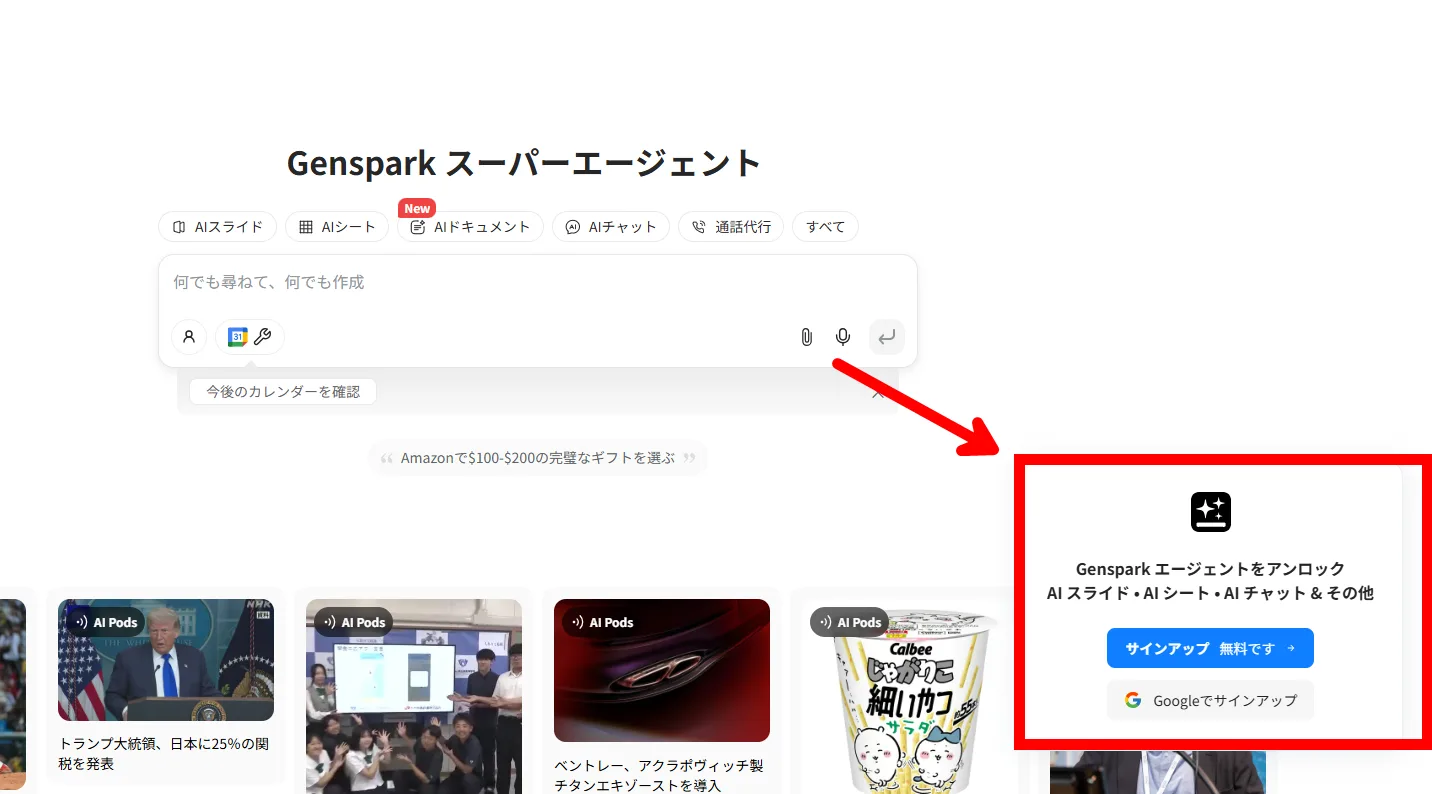Click the サインアップ 無料です button

(1210, 648)
